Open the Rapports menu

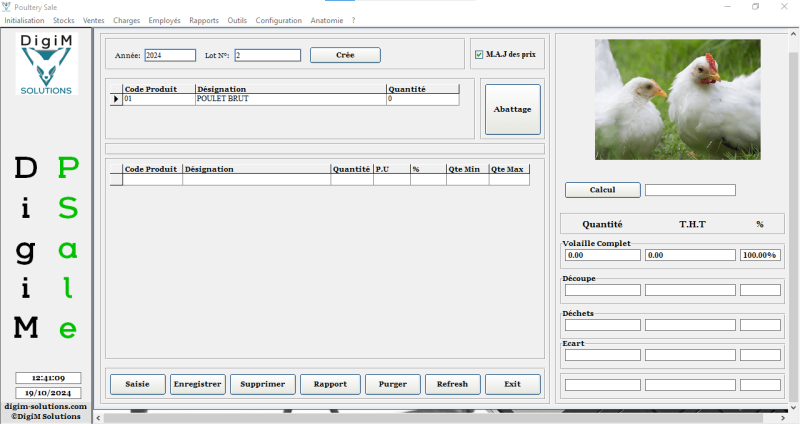click(x=204, y=20)
